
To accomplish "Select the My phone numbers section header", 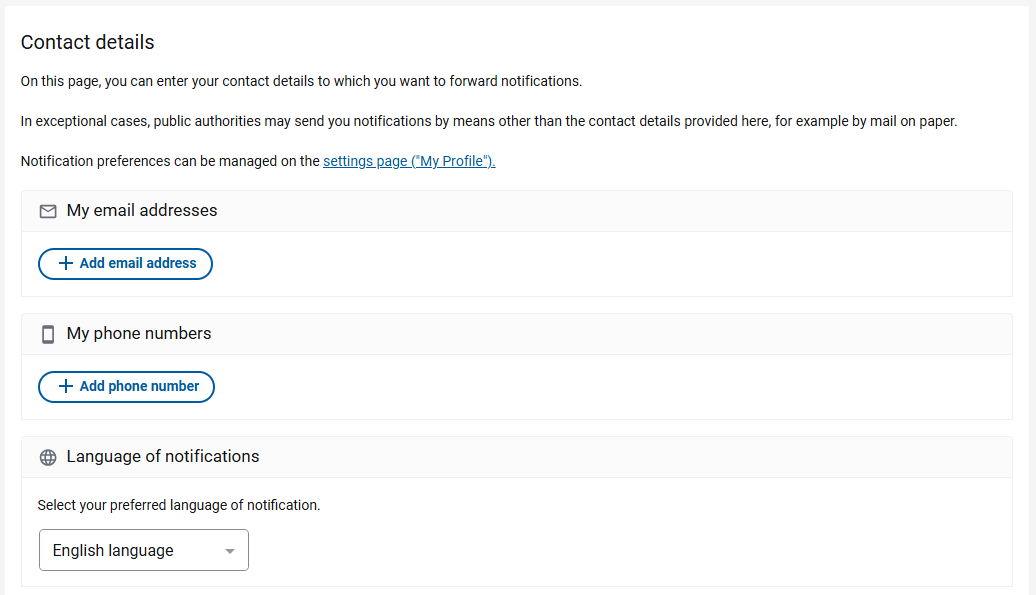I will pos(139,334).
